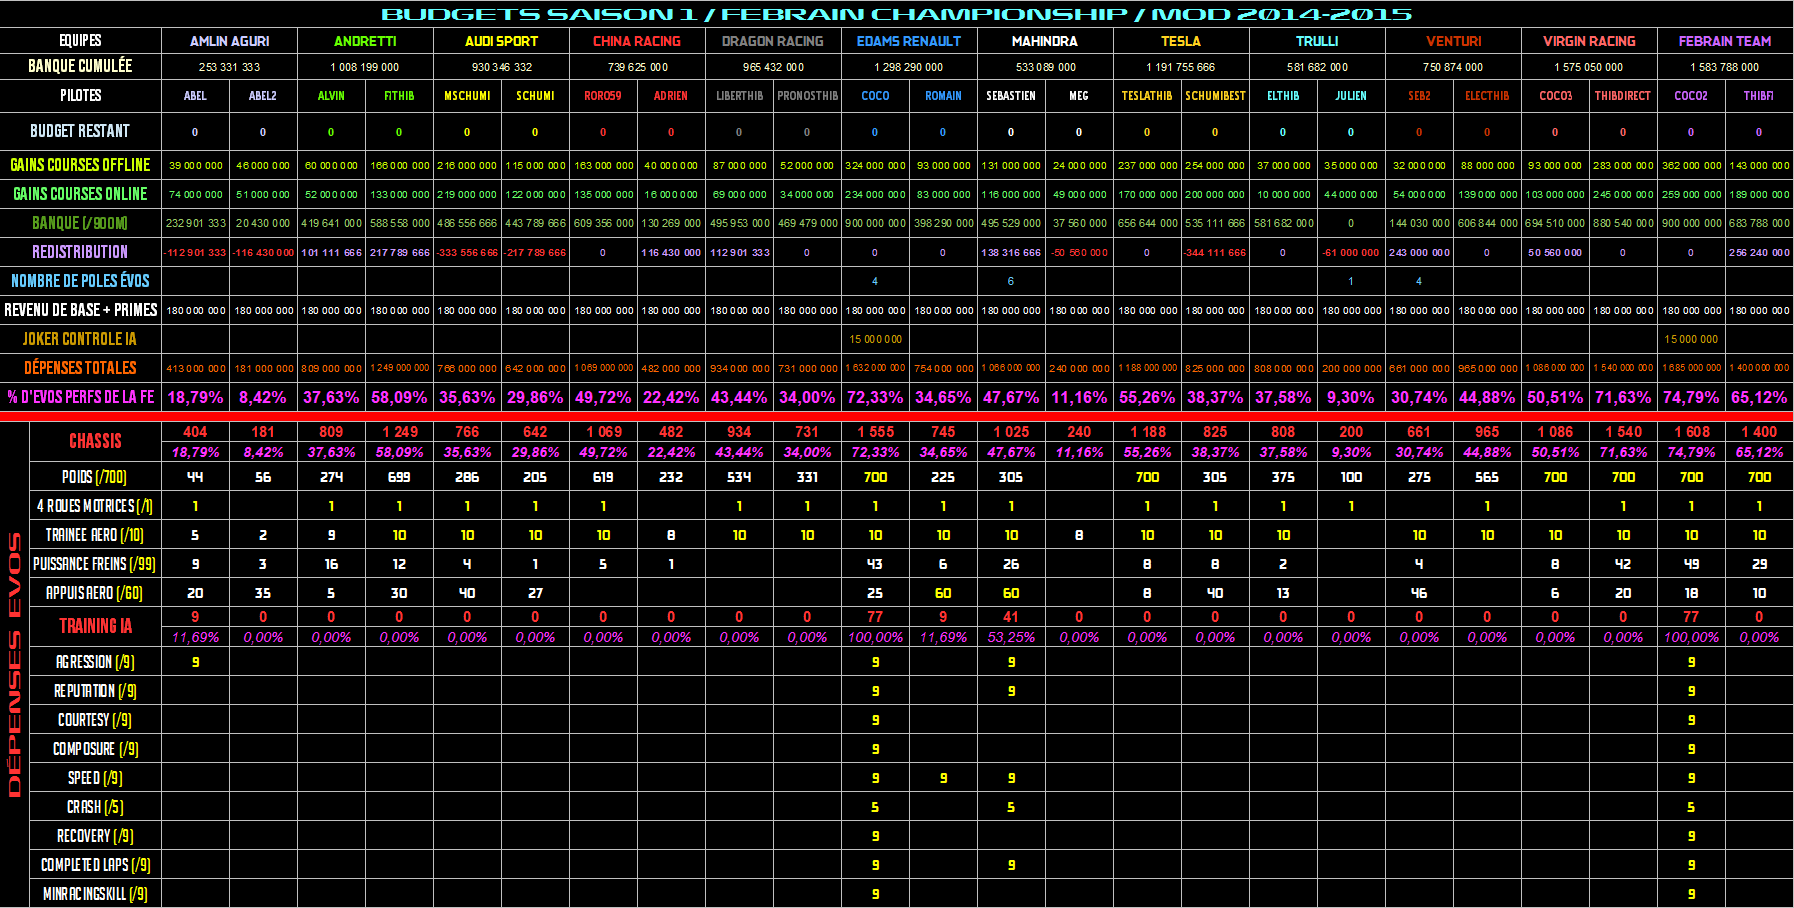Image resolution: width=1794 pixels, height=908 pixels.
Task: Select the ANDRETTI team header cell
Action: [365, 41]
